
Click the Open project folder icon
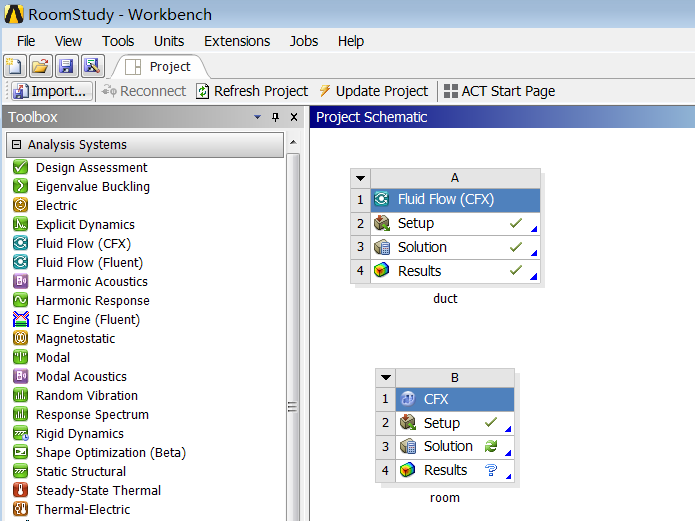pos(41,67)
